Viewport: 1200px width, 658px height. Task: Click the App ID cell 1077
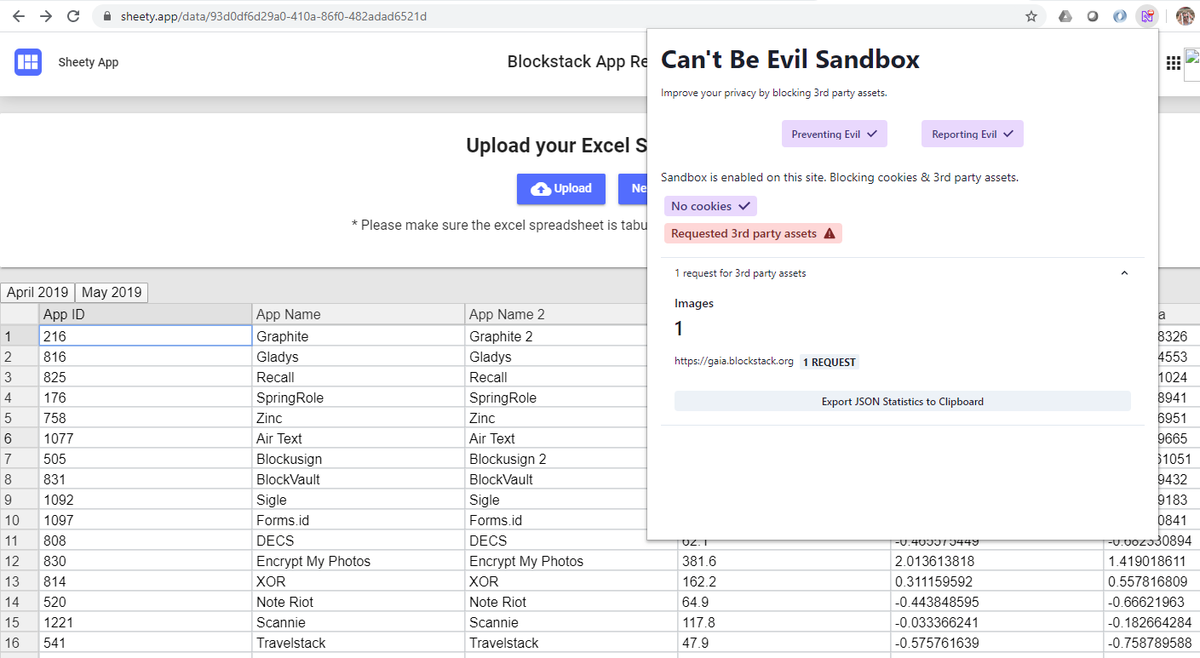pyautogui.click(x=145, y=438)
